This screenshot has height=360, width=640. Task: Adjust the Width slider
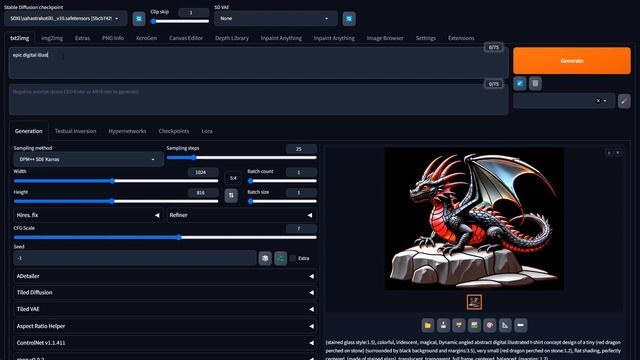pyautogui.click(x=116, y=181)
